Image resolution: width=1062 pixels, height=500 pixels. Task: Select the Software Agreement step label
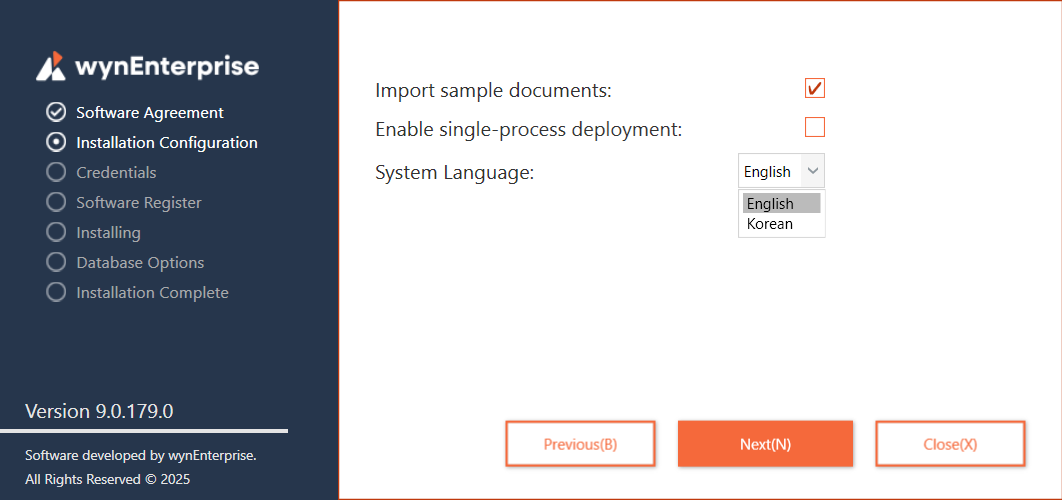pos(150,112)
